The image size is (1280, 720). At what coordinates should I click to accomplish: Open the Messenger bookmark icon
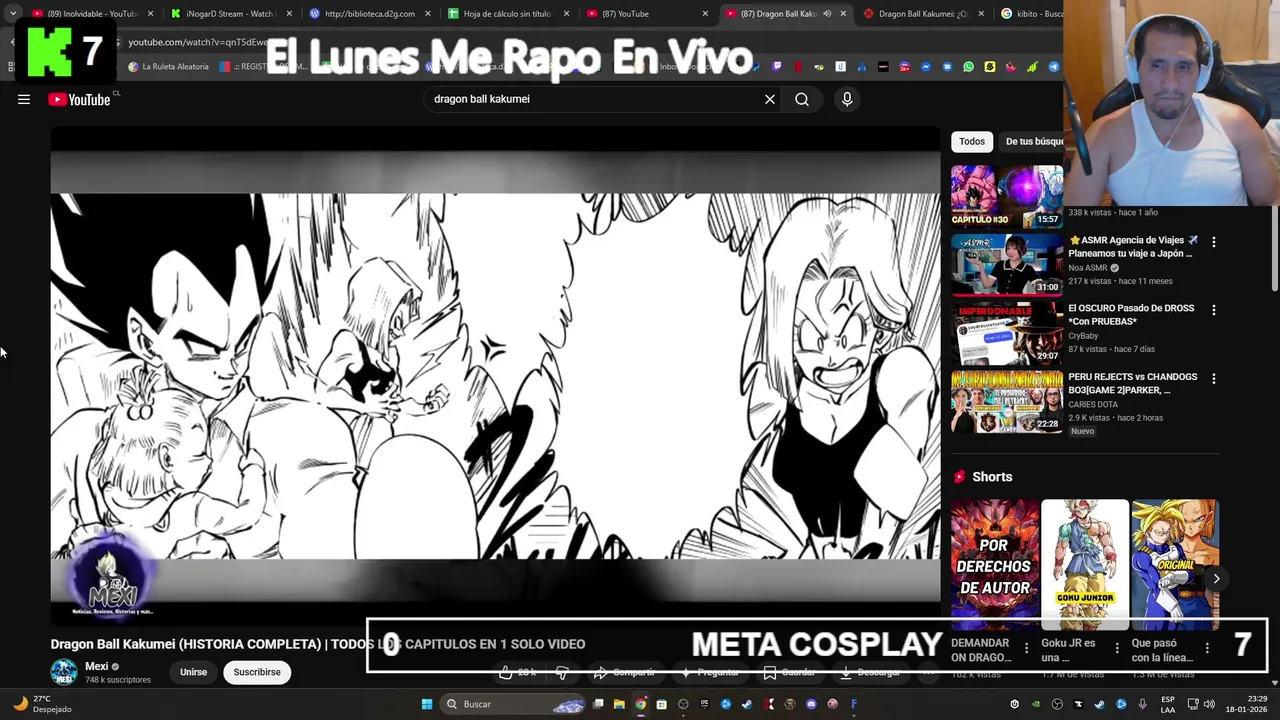[926, 67]
